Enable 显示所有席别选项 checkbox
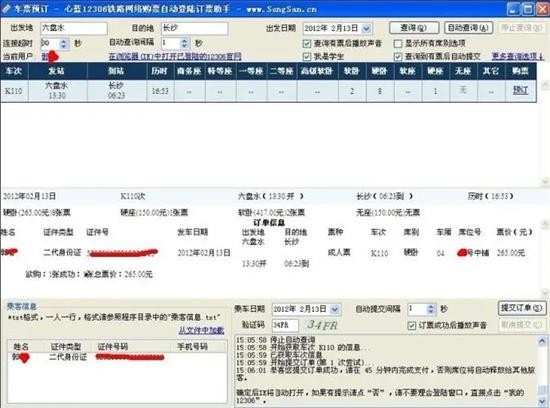This screenshot has width=550, height=408. point(398,44)
